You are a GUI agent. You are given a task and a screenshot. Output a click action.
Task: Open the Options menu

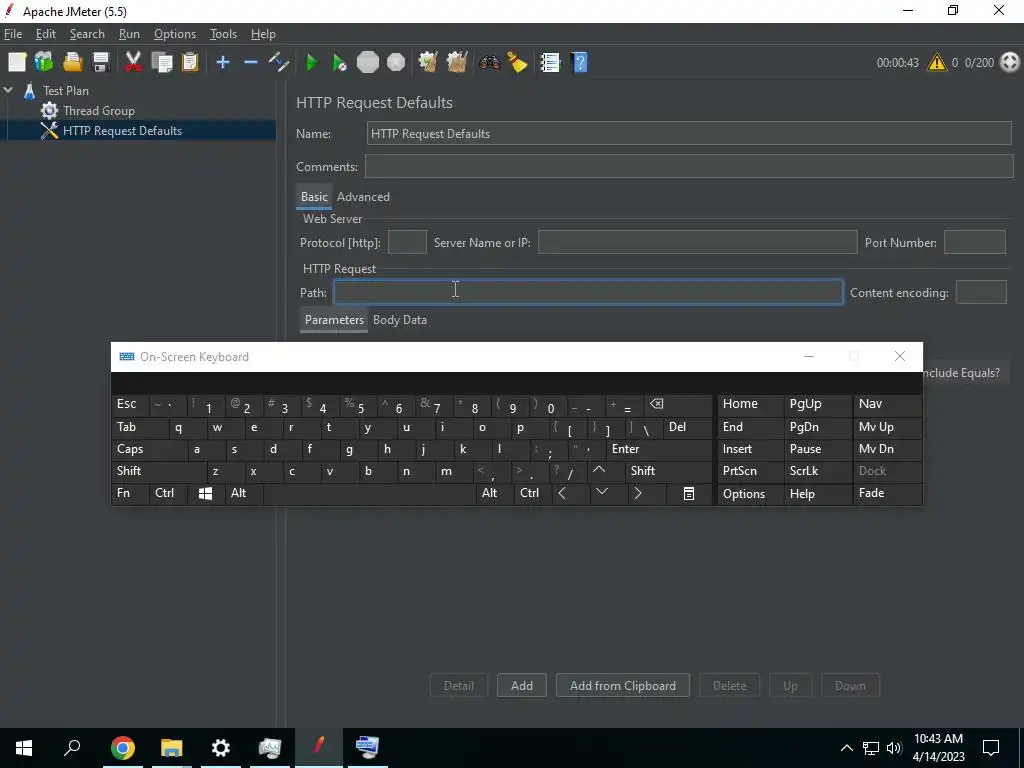tap(174, 34)
